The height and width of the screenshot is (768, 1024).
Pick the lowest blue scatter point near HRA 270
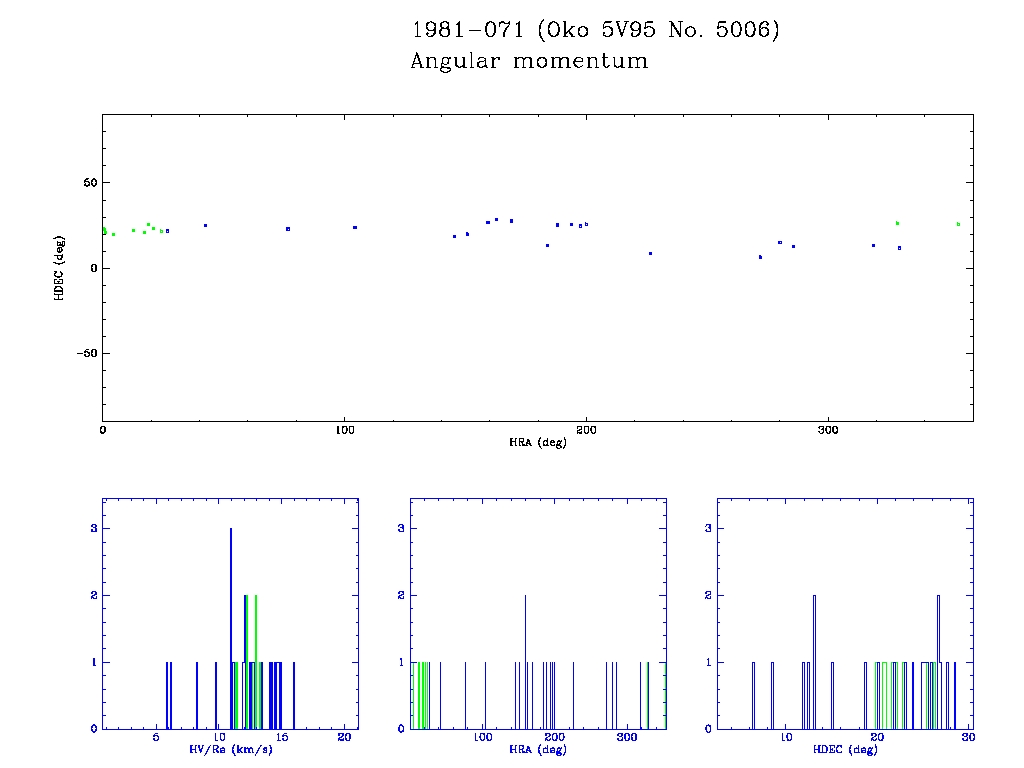coord(760,257)
